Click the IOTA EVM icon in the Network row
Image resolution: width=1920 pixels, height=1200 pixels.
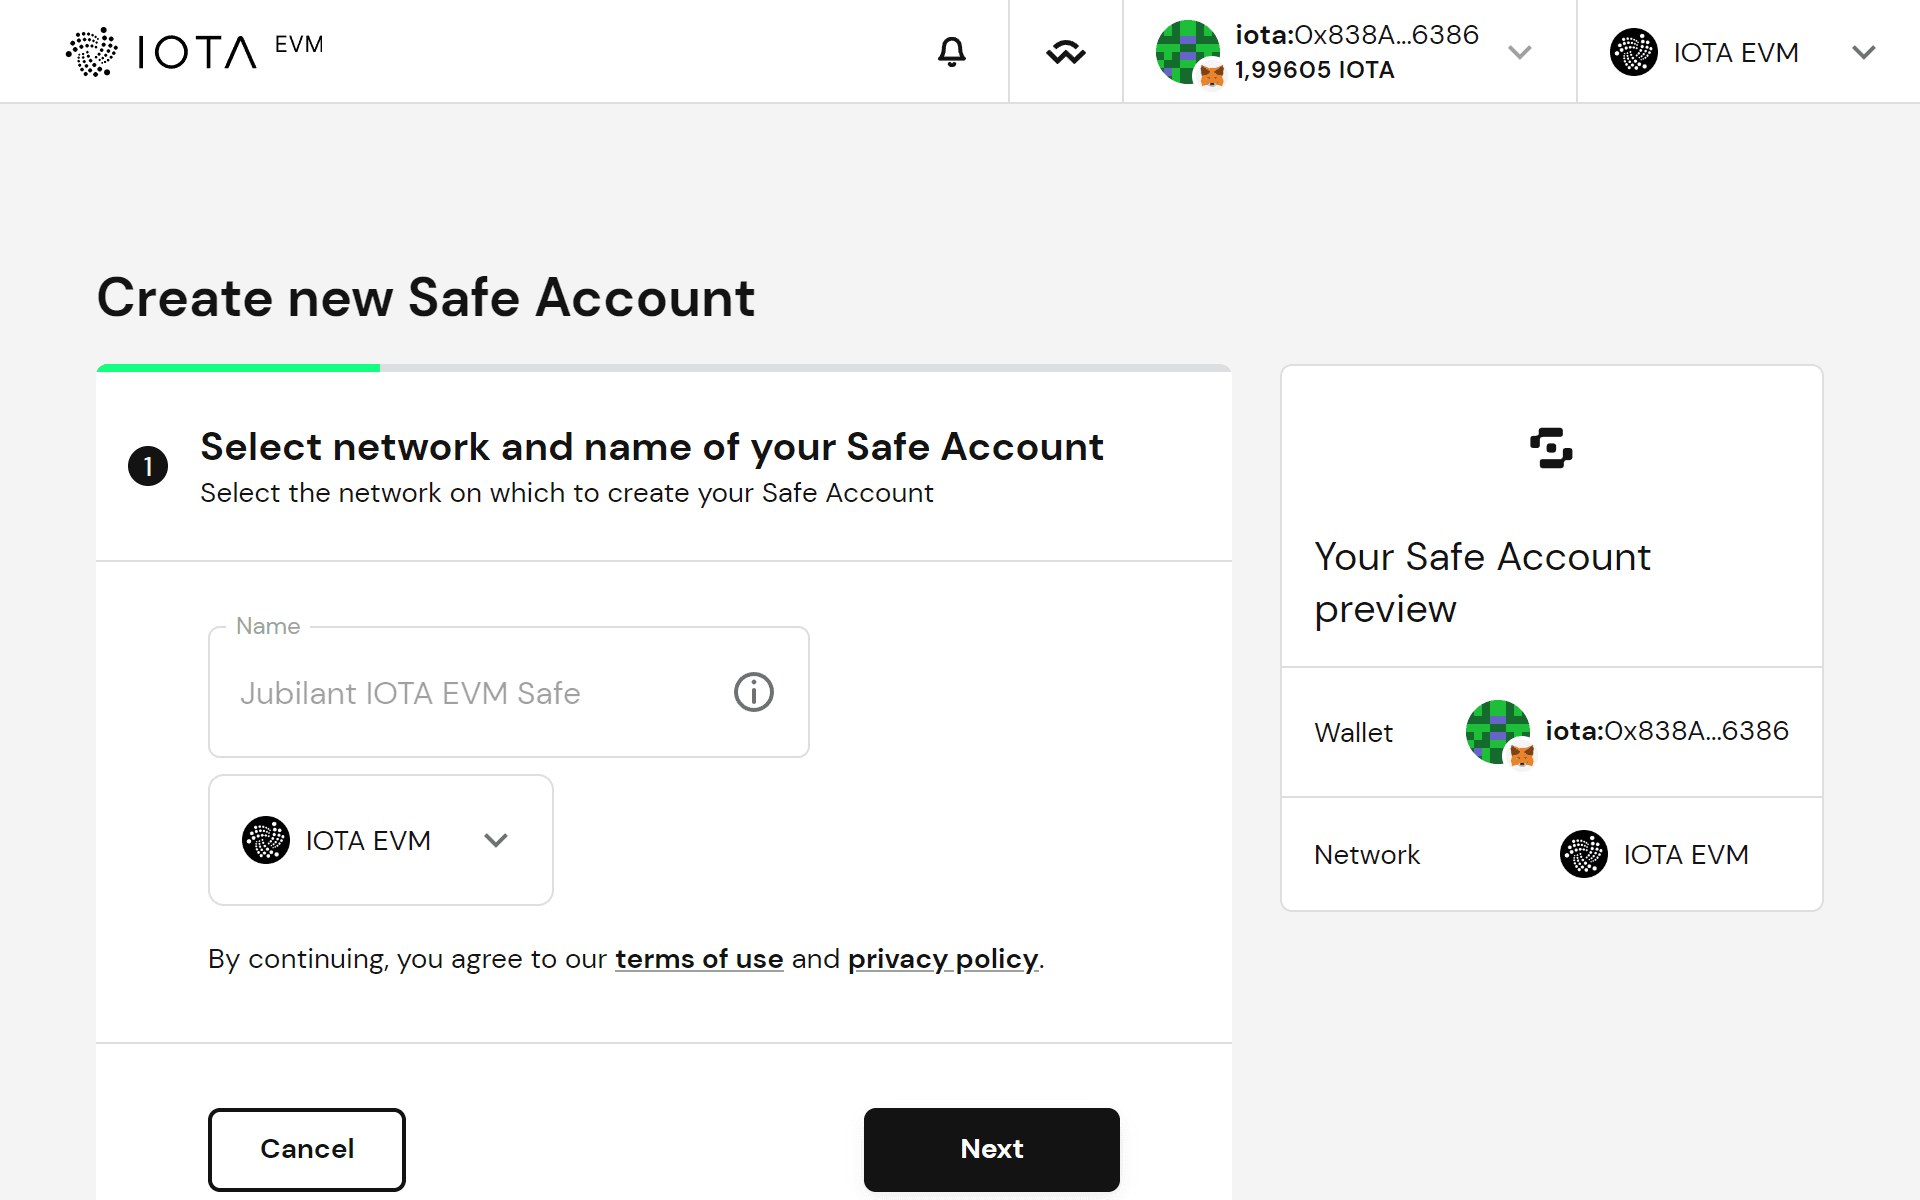pyautogui.click(x=1582, y=854)
